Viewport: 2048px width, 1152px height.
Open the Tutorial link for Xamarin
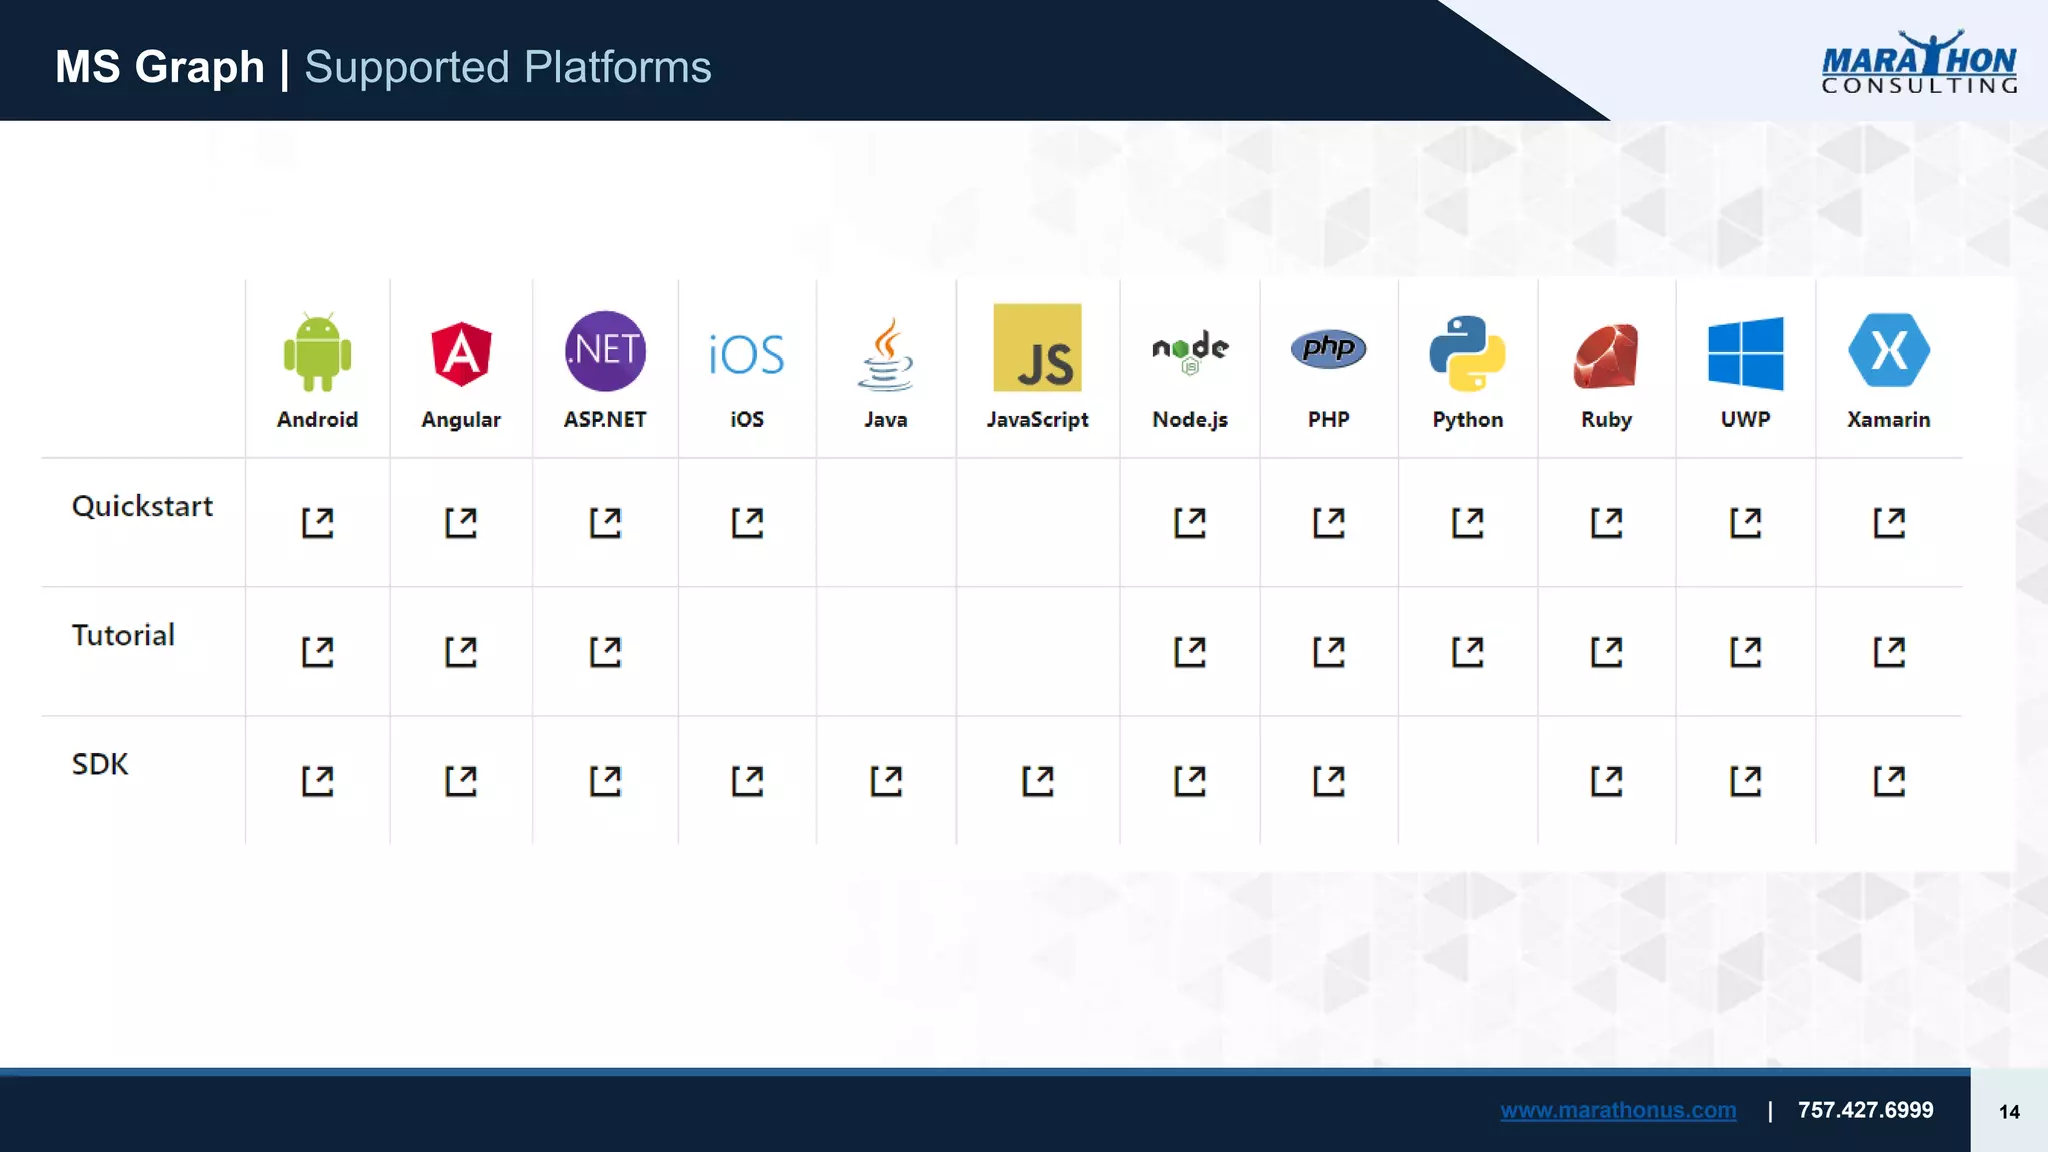pyautogui.click(x=1889, y=652)
